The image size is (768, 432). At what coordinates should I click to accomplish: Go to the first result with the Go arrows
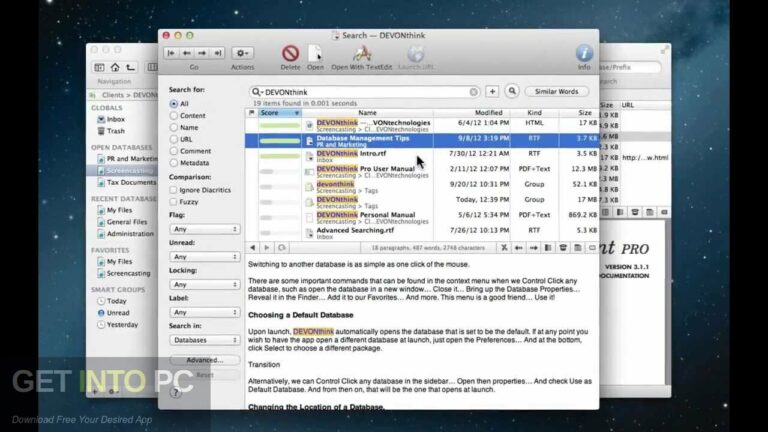pos(171,53)
